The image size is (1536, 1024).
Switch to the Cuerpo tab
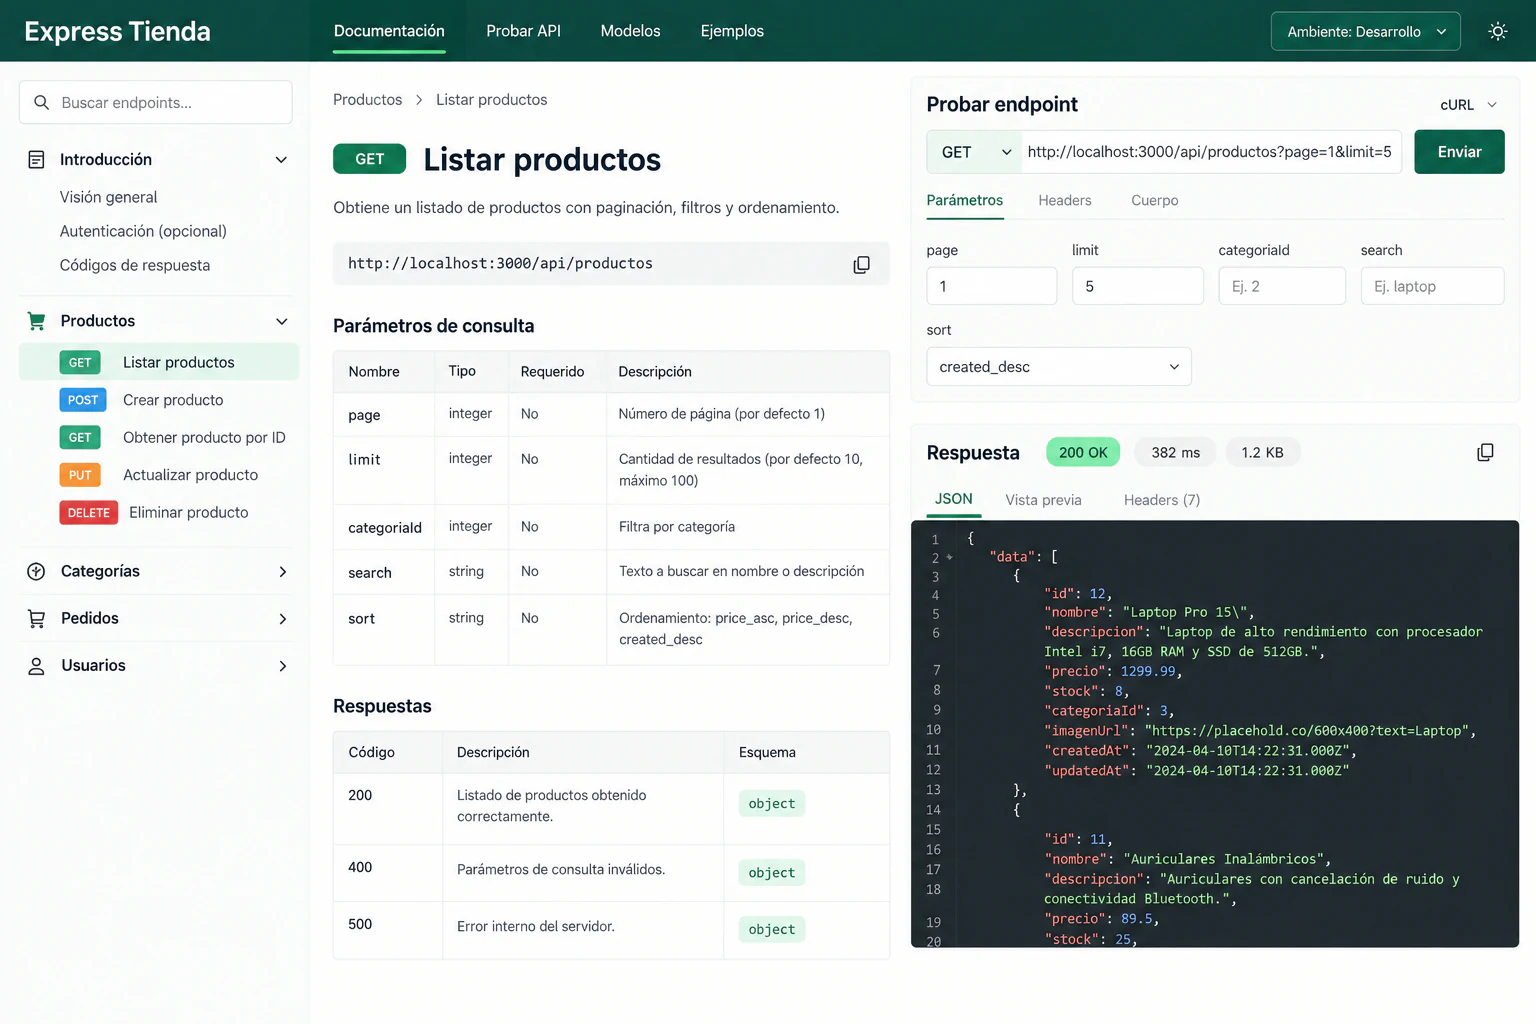(x=1154, y=200)
